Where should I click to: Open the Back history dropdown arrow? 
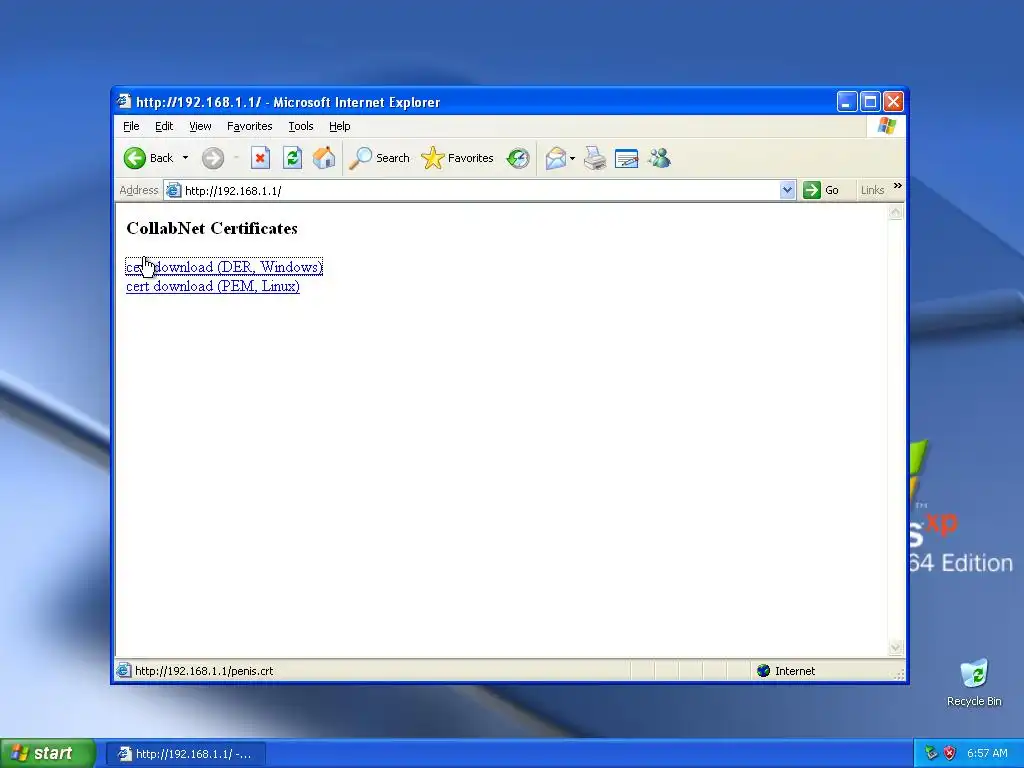pyautogui.click(x=185, y=158)
